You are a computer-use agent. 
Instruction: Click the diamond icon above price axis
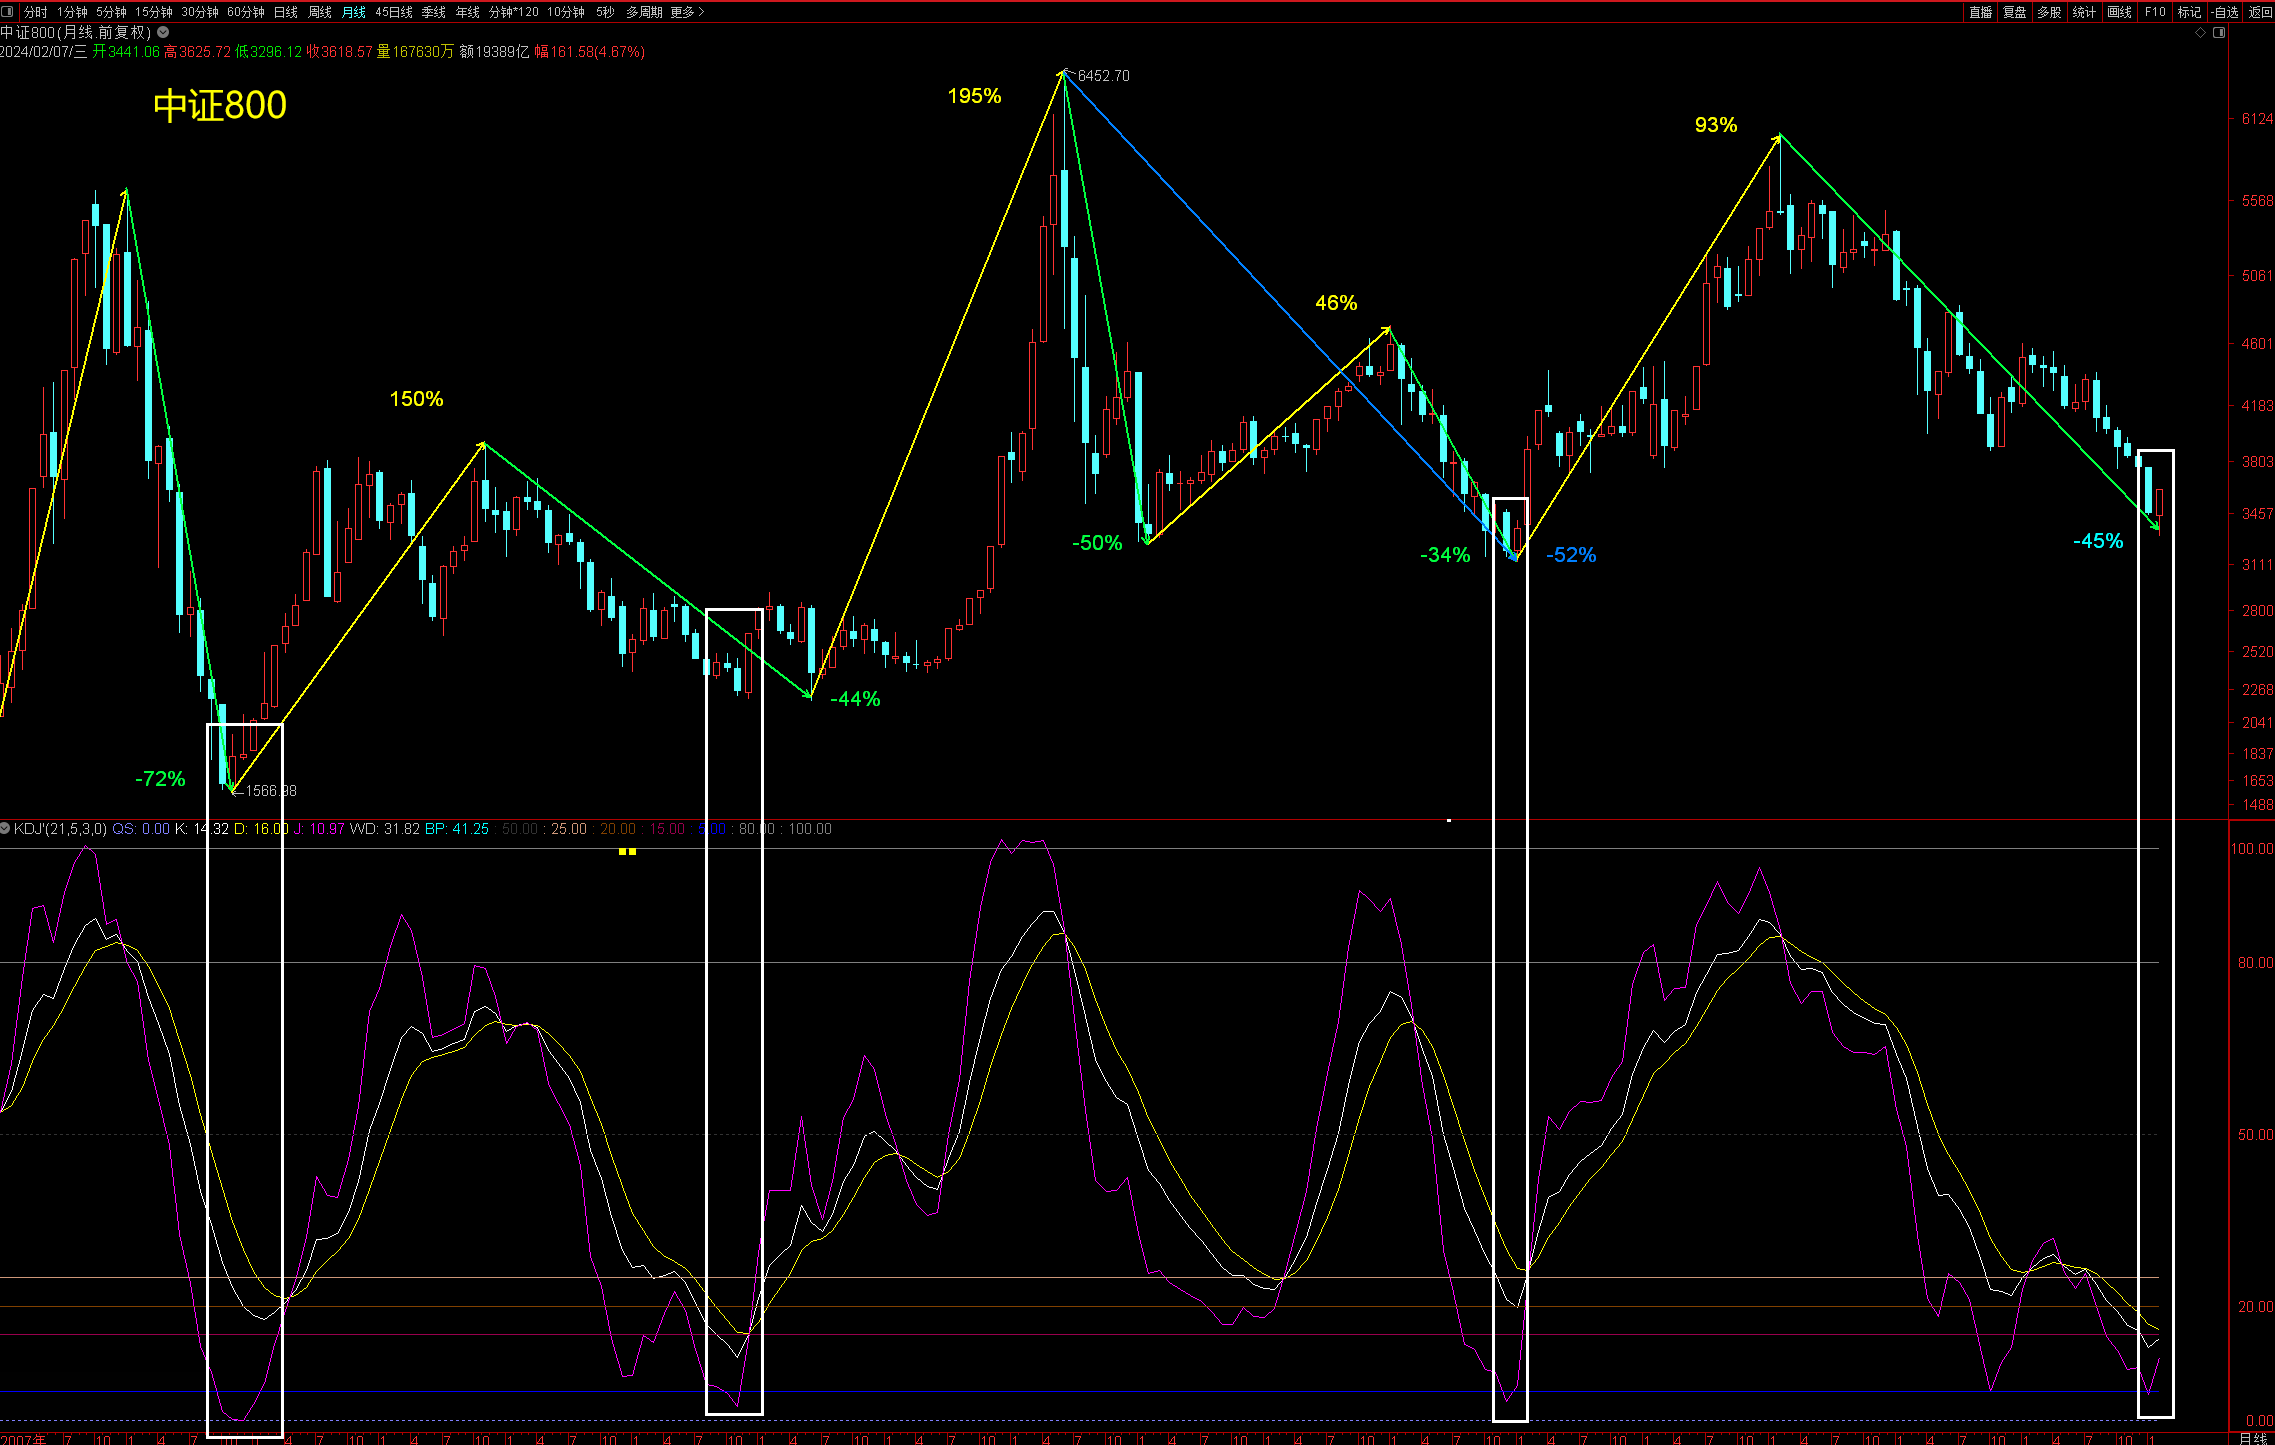point(2200,33)
